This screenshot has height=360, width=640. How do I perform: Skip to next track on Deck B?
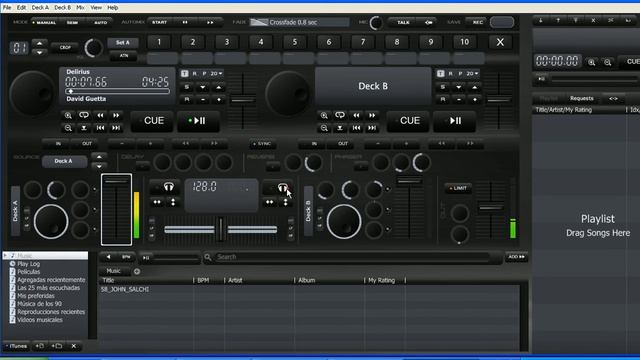[x=372, y=128]
